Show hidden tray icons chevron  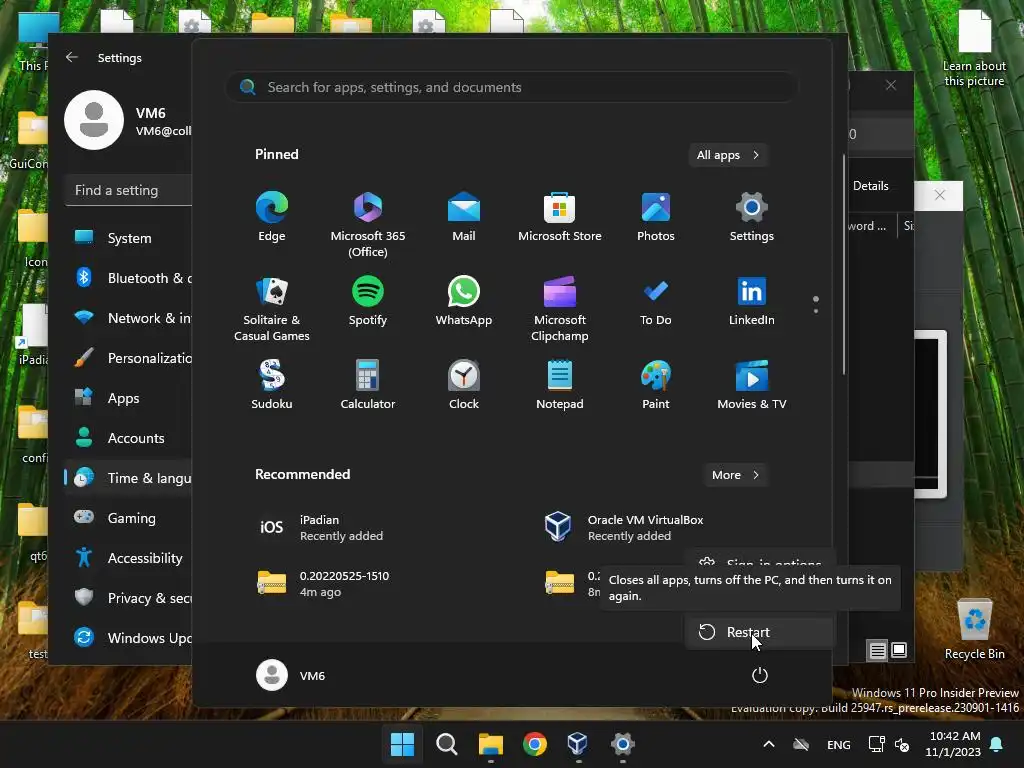point(769,744)
